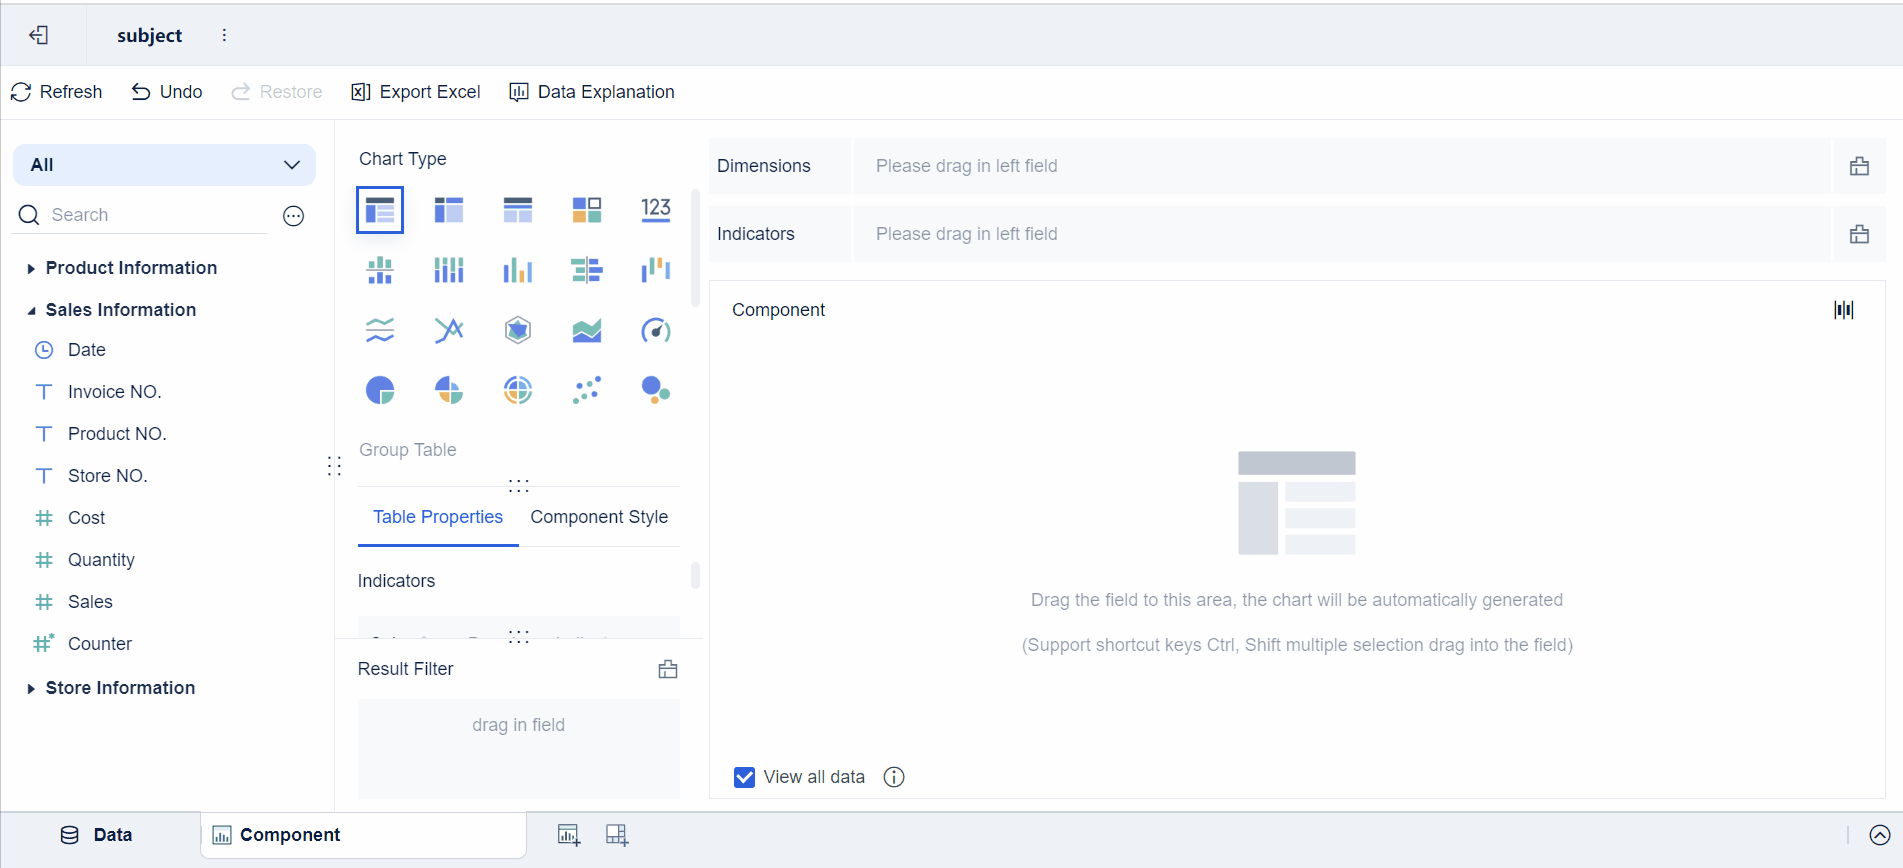Click the Result Filter toolbox icon
The image size is (1903, 868).
point(668,669)
